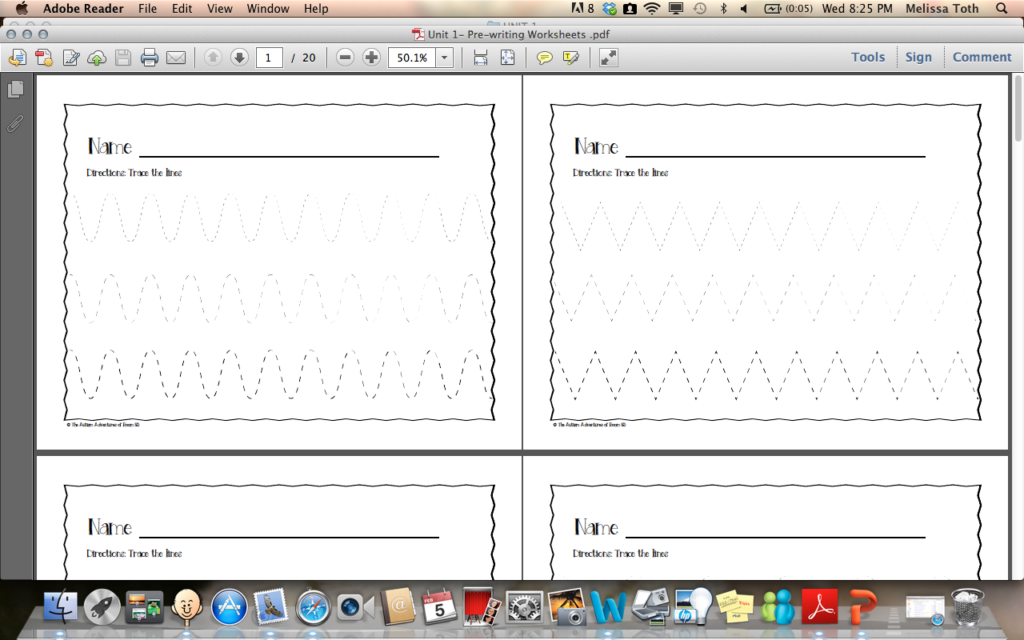Screen dimensions: 1024x640
Task: Open the Help menu
Action: point(316,8)
